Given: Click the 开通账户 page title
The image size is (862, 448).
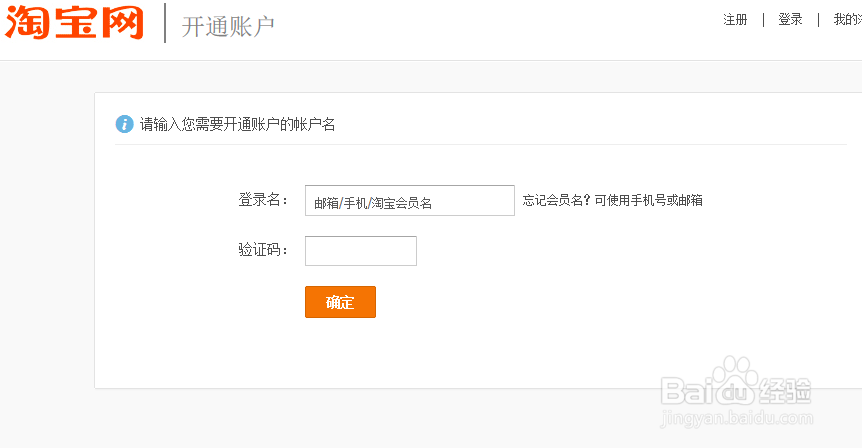Looking at the screenshot, I should [228, 26].
